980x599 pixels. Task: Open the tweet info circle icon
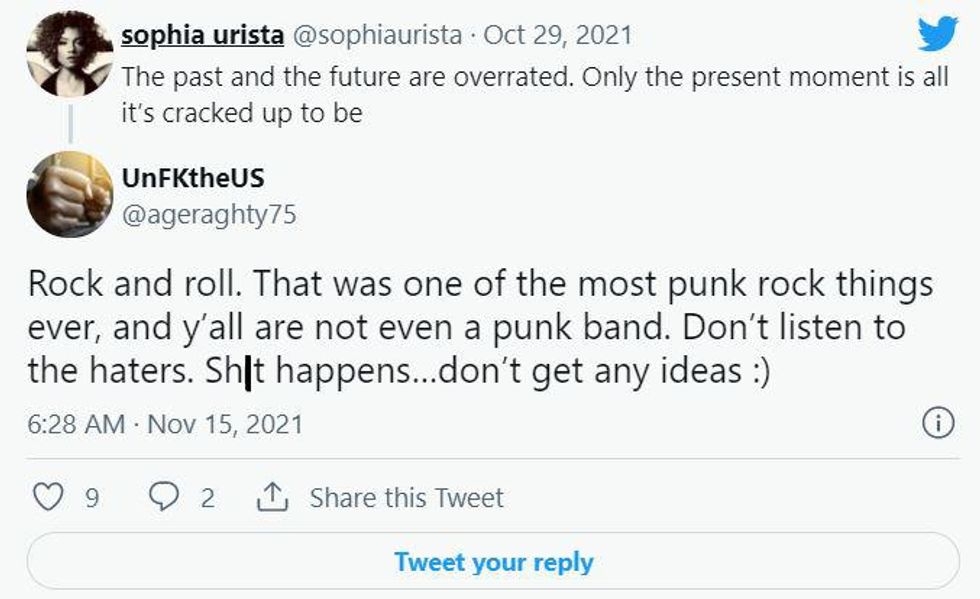coord(937,424)
